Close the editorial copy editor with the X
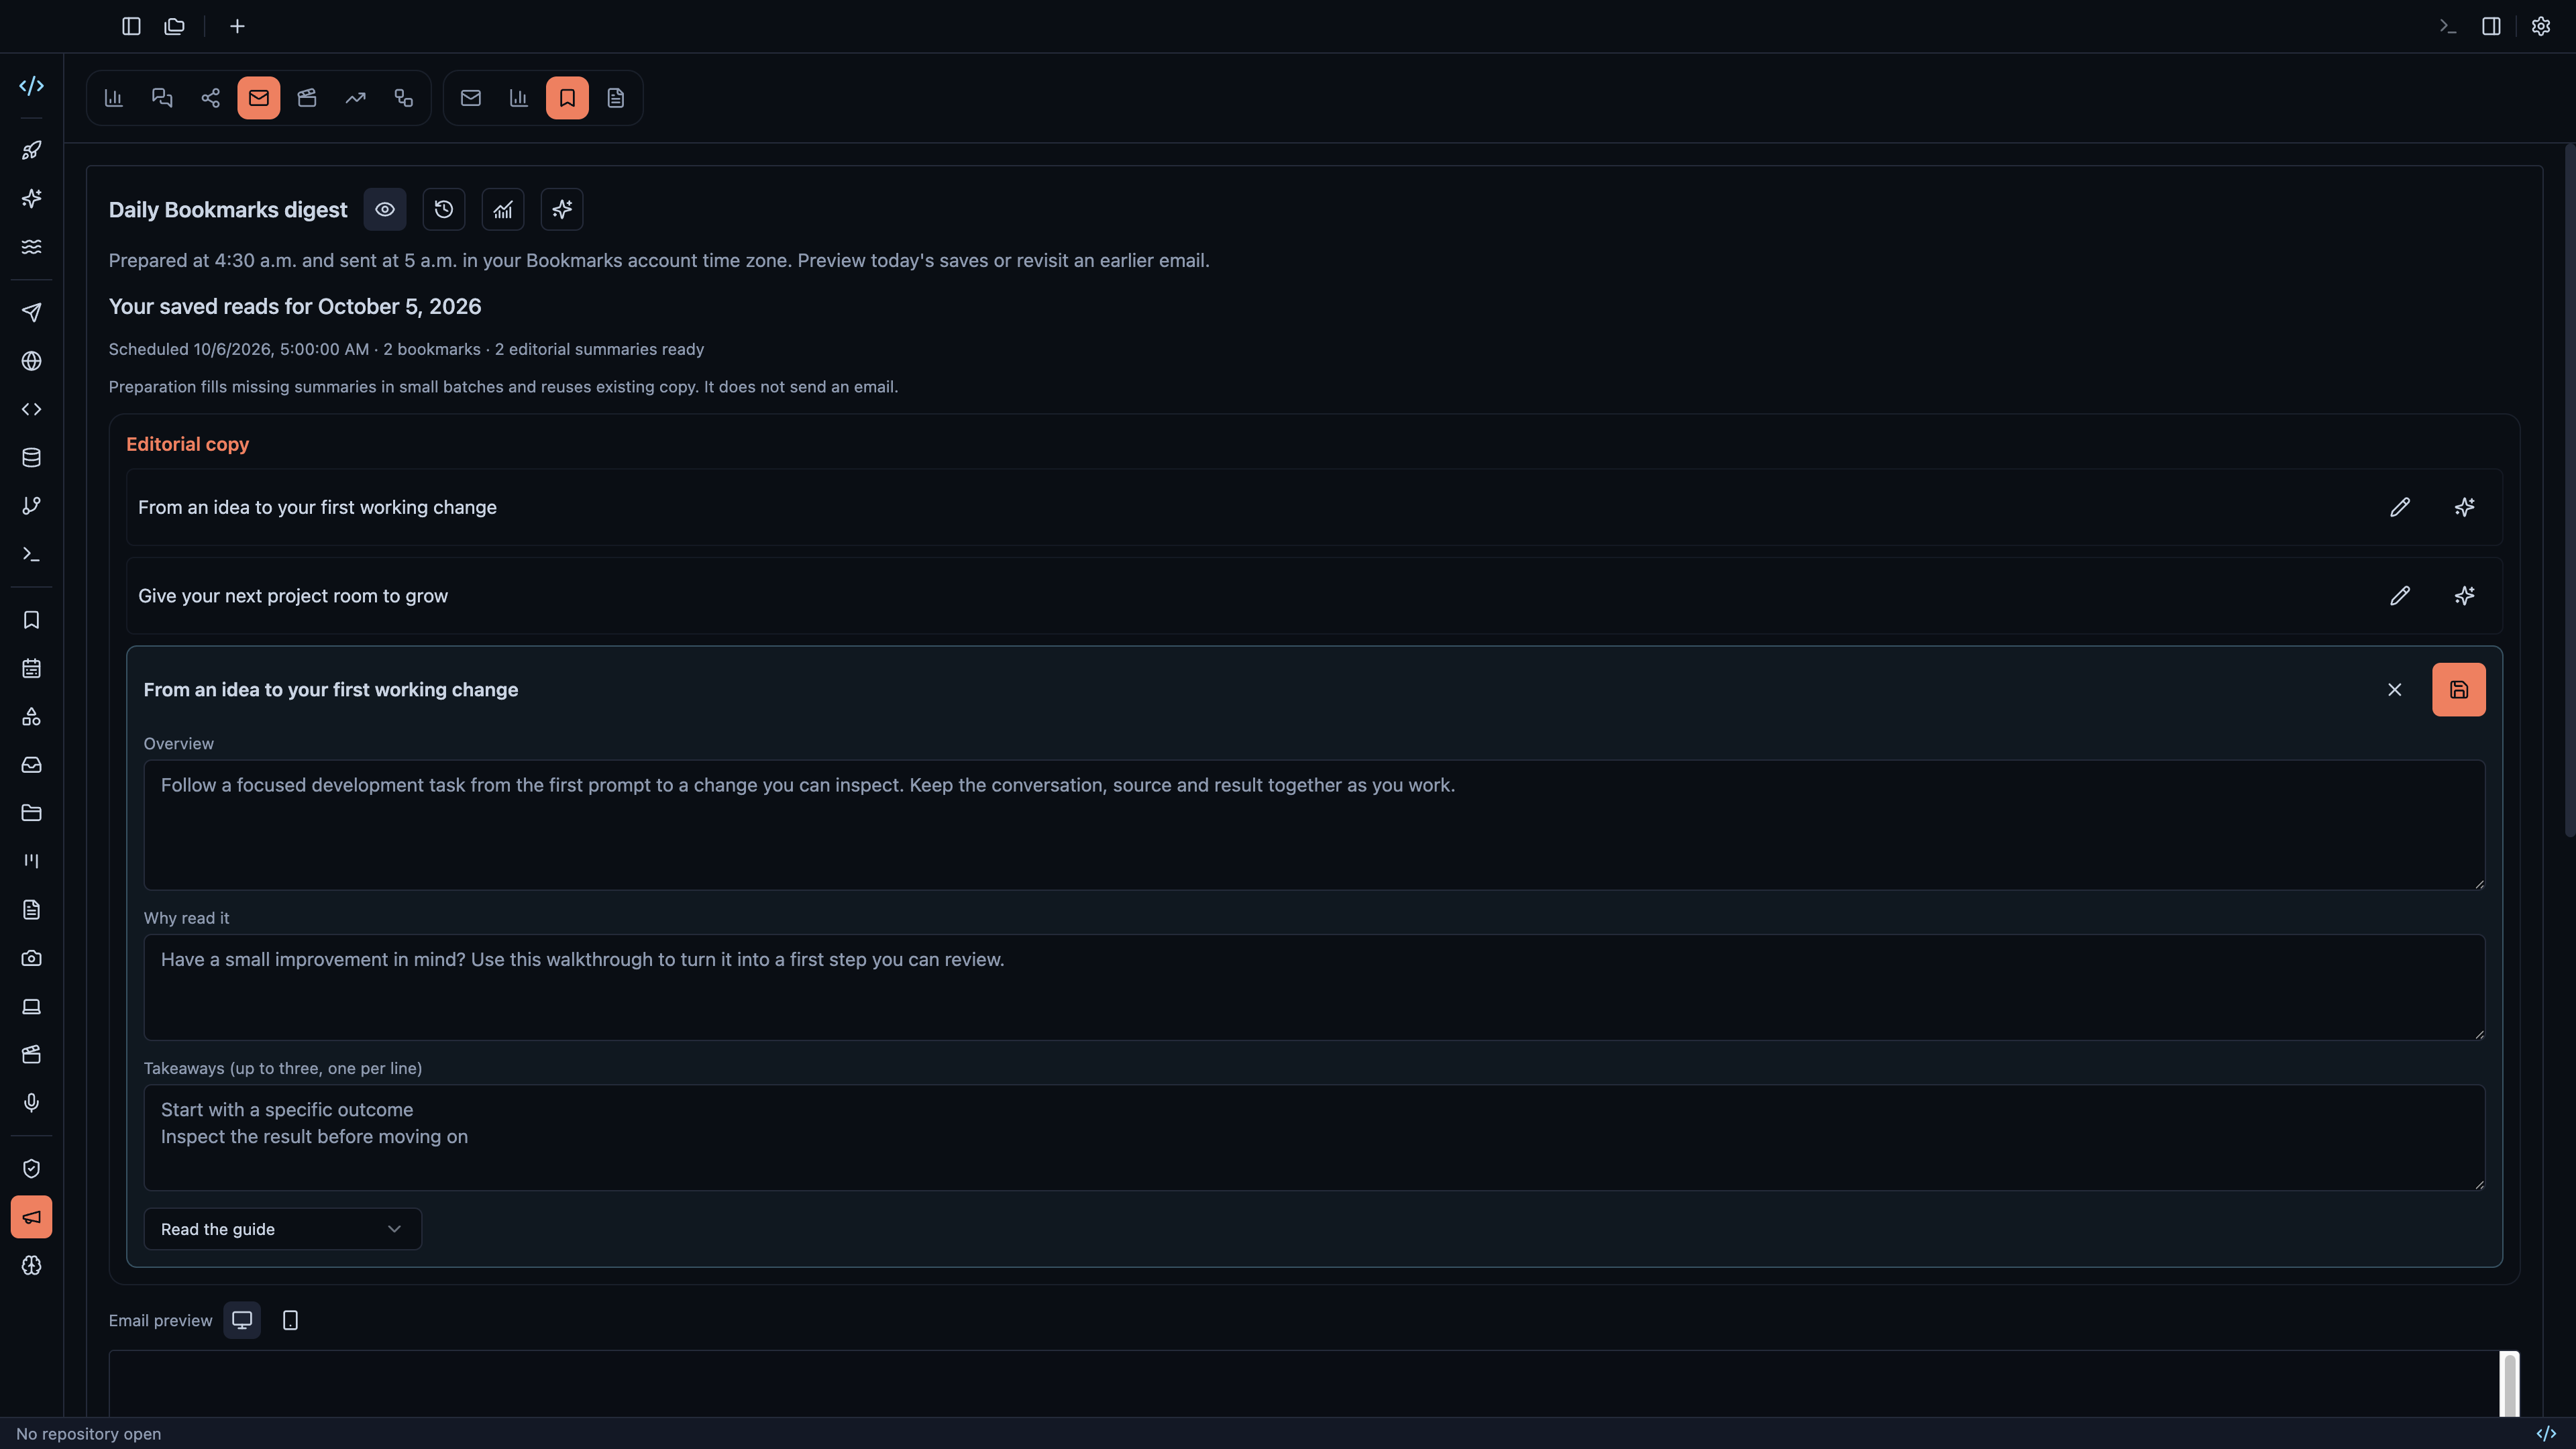The width and height of the screenshot is (2576, 1449). 2394,689
